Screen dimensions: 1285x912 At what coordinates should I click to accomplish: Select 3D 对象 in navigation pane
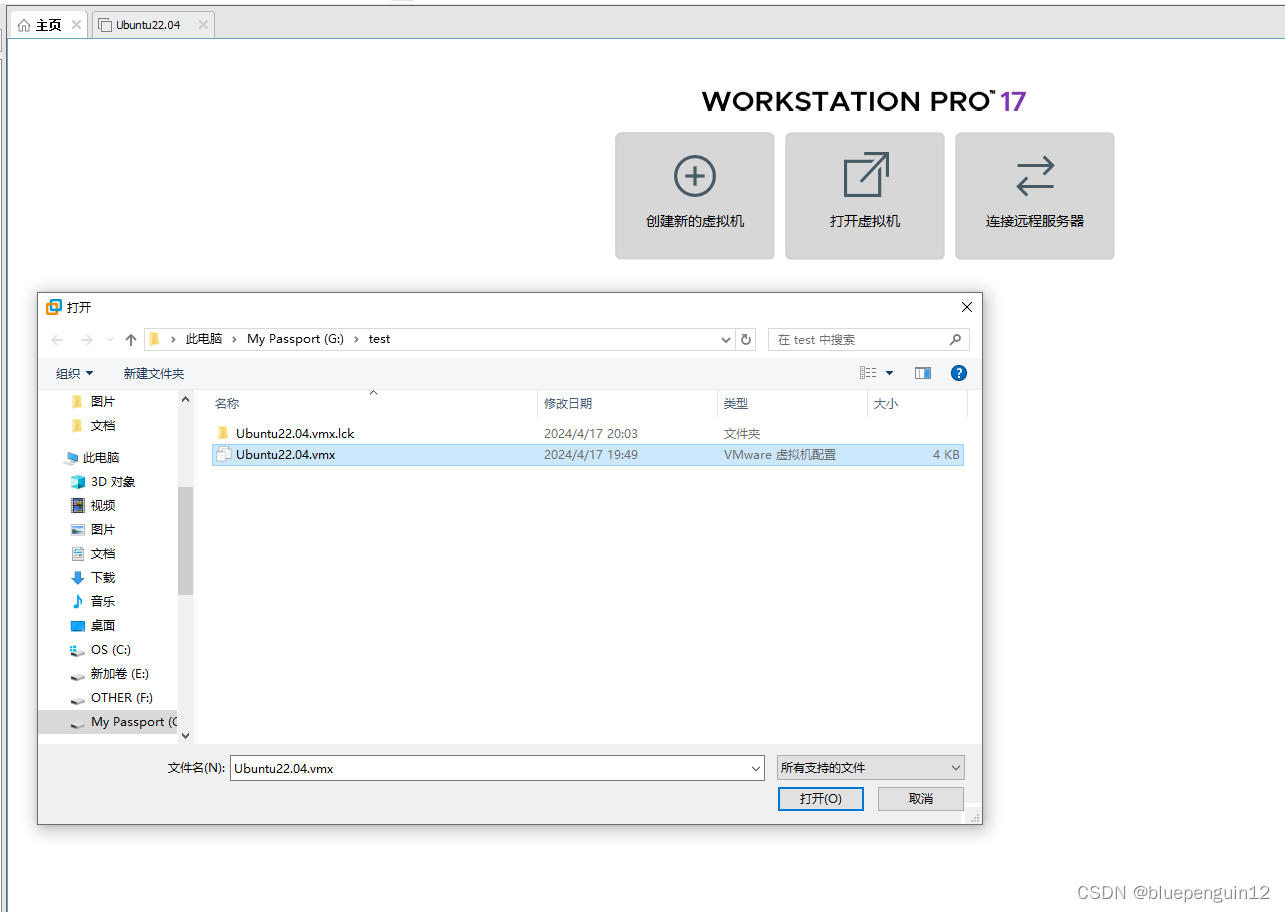click(x=113, y=481)
